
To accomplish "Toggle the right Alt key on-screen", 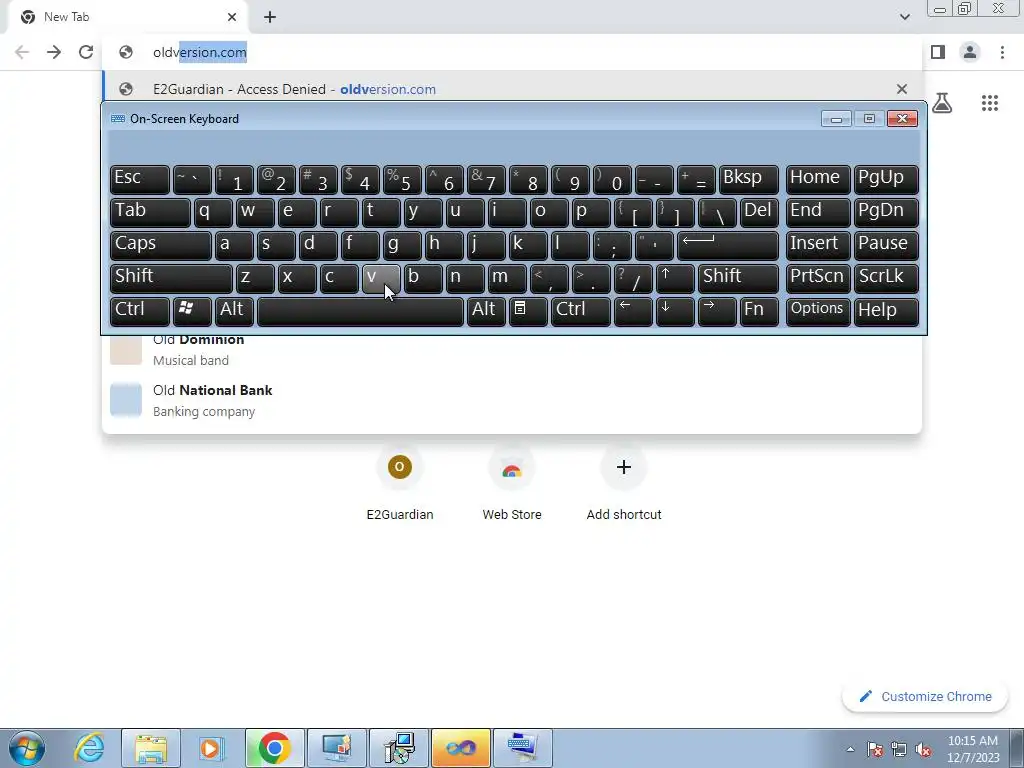I will (486, 311).
